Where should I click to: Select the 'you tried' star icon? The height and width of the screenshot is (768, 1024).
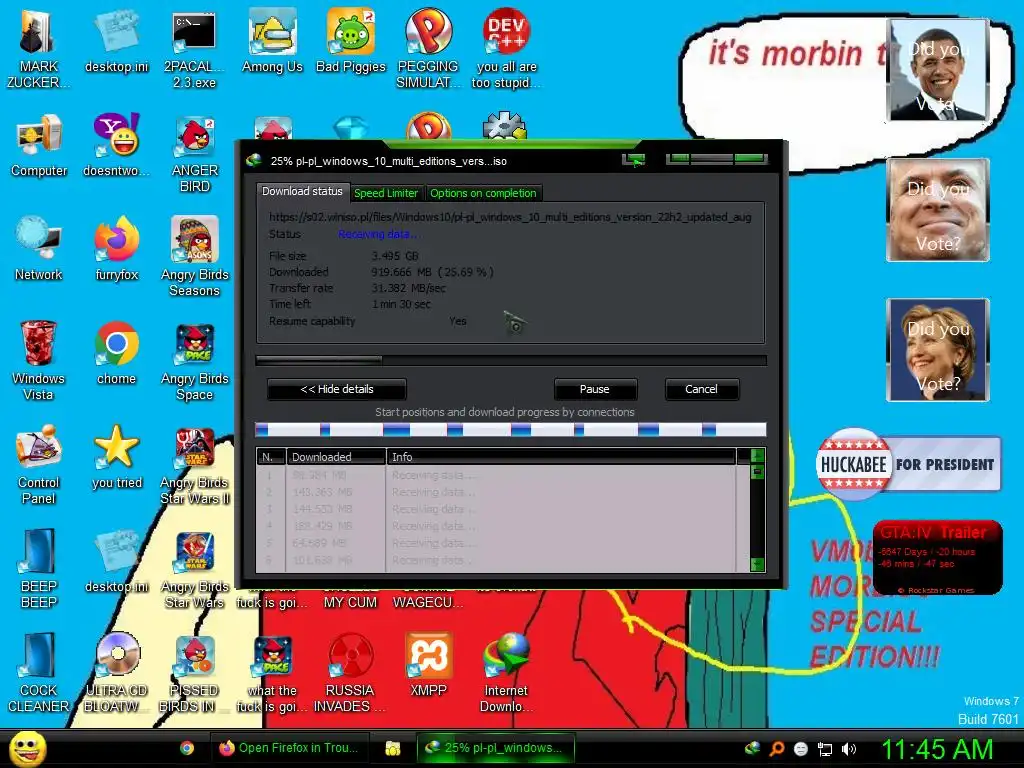(116, 458)
